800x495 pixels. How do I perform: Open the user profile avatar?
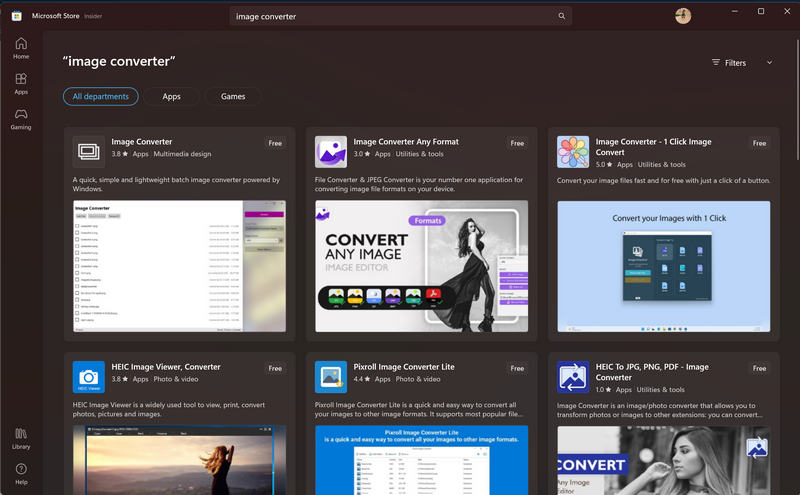pos(683,16)
